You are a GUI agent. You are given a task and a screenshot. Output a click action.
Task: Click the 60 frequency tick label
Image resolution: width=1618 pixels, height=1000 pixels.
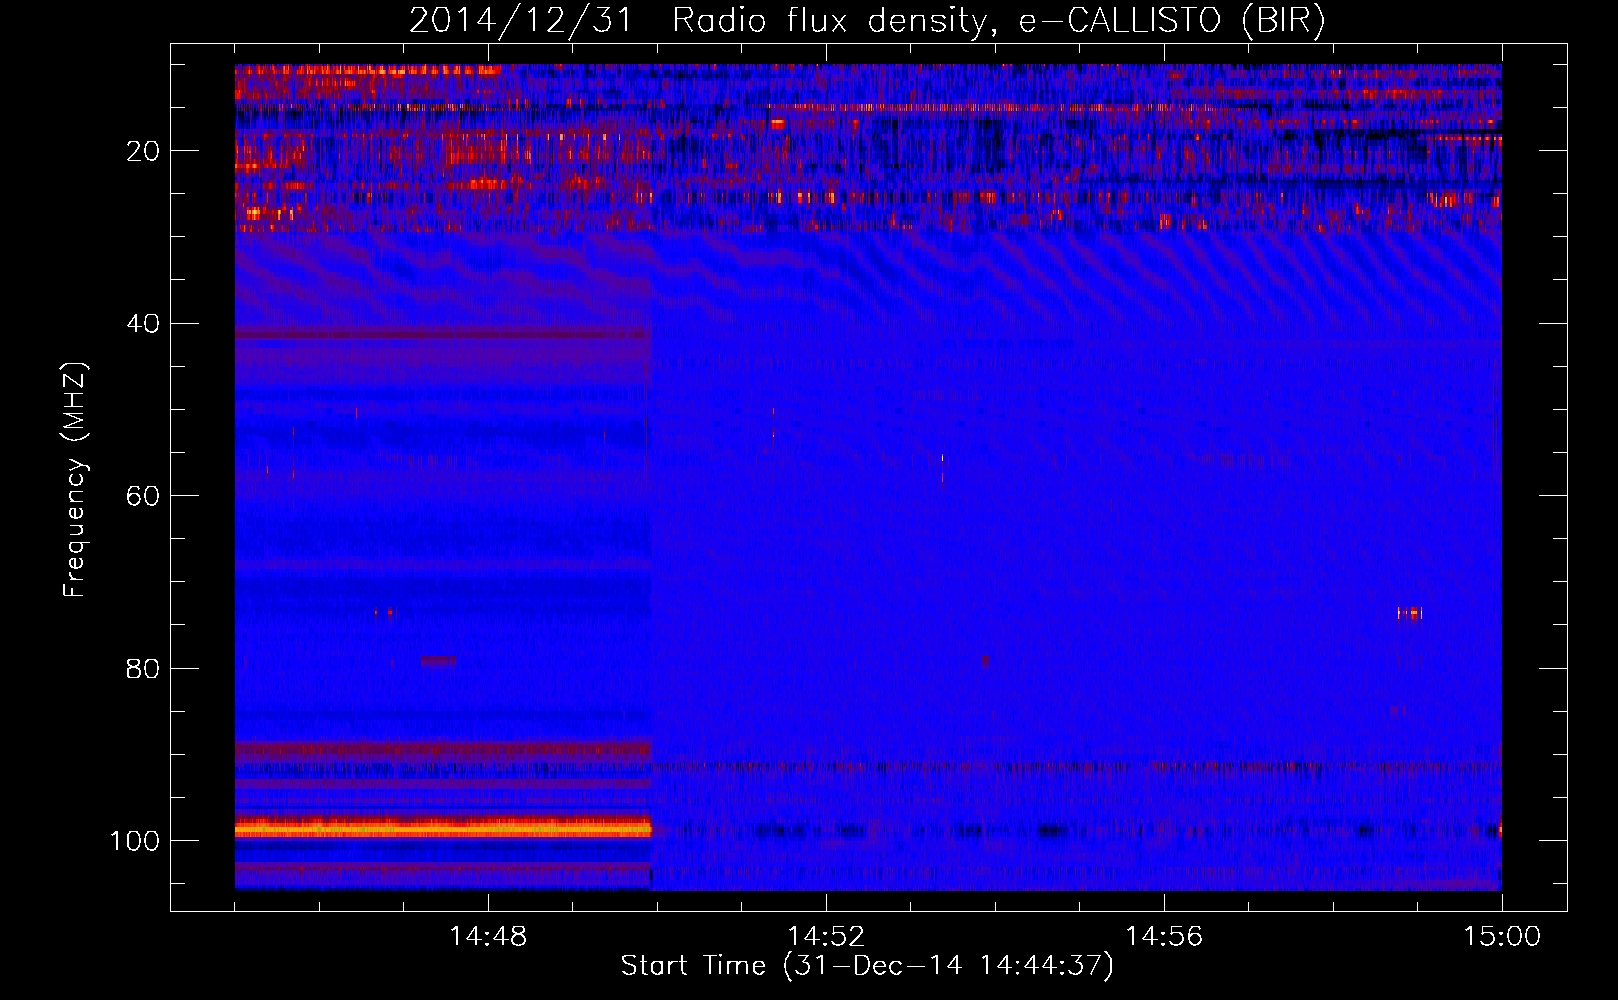143,496
